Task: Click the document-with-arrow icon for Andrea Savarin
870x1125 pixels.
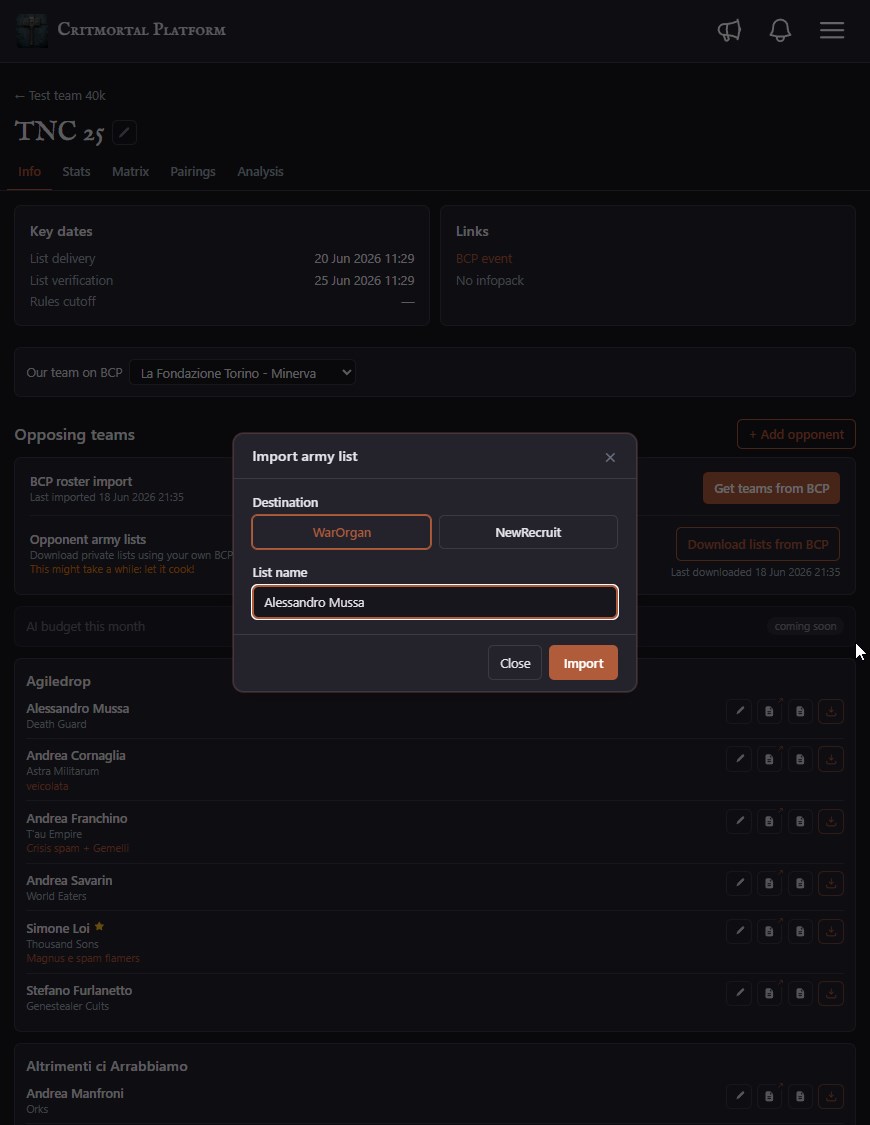Action: click(x=770, y=882)
